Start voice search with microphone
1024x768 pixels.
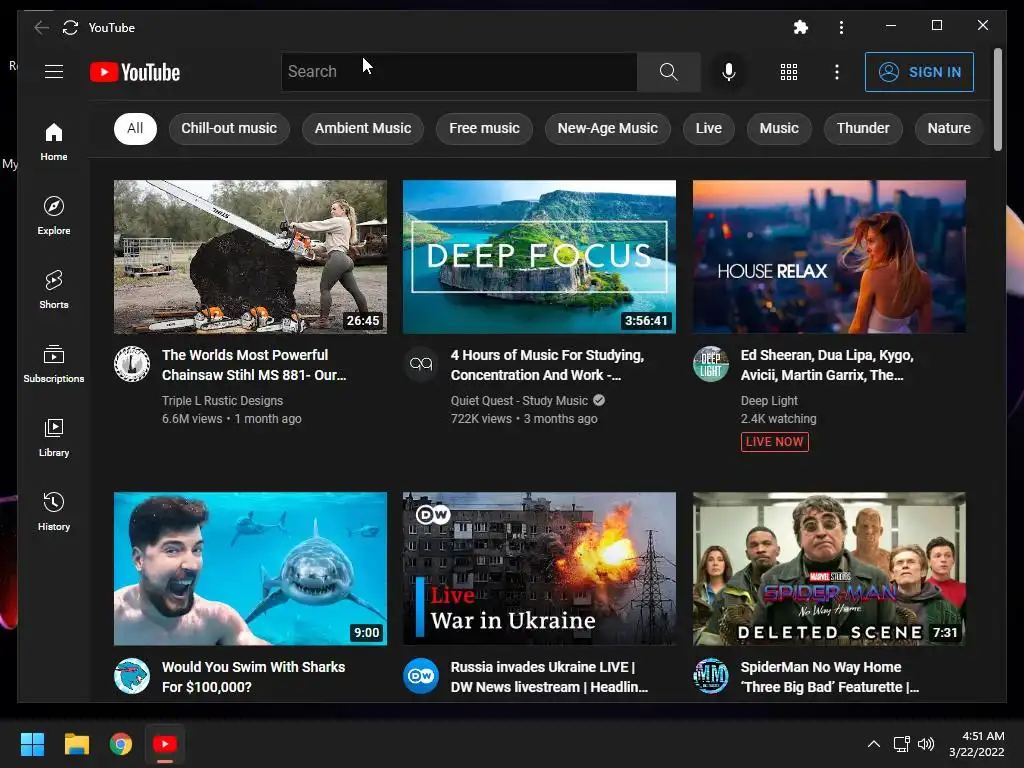729,72
